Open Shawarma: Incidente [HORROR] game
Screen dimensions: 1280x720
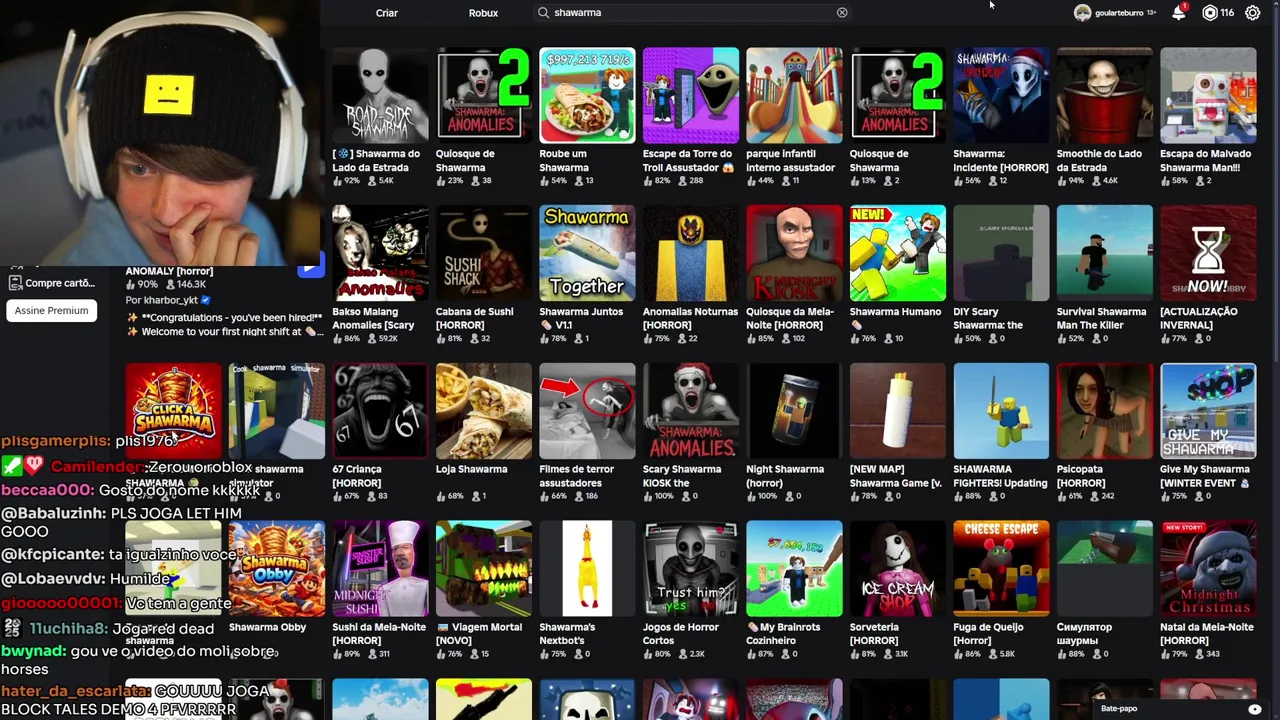[1001, 95]
